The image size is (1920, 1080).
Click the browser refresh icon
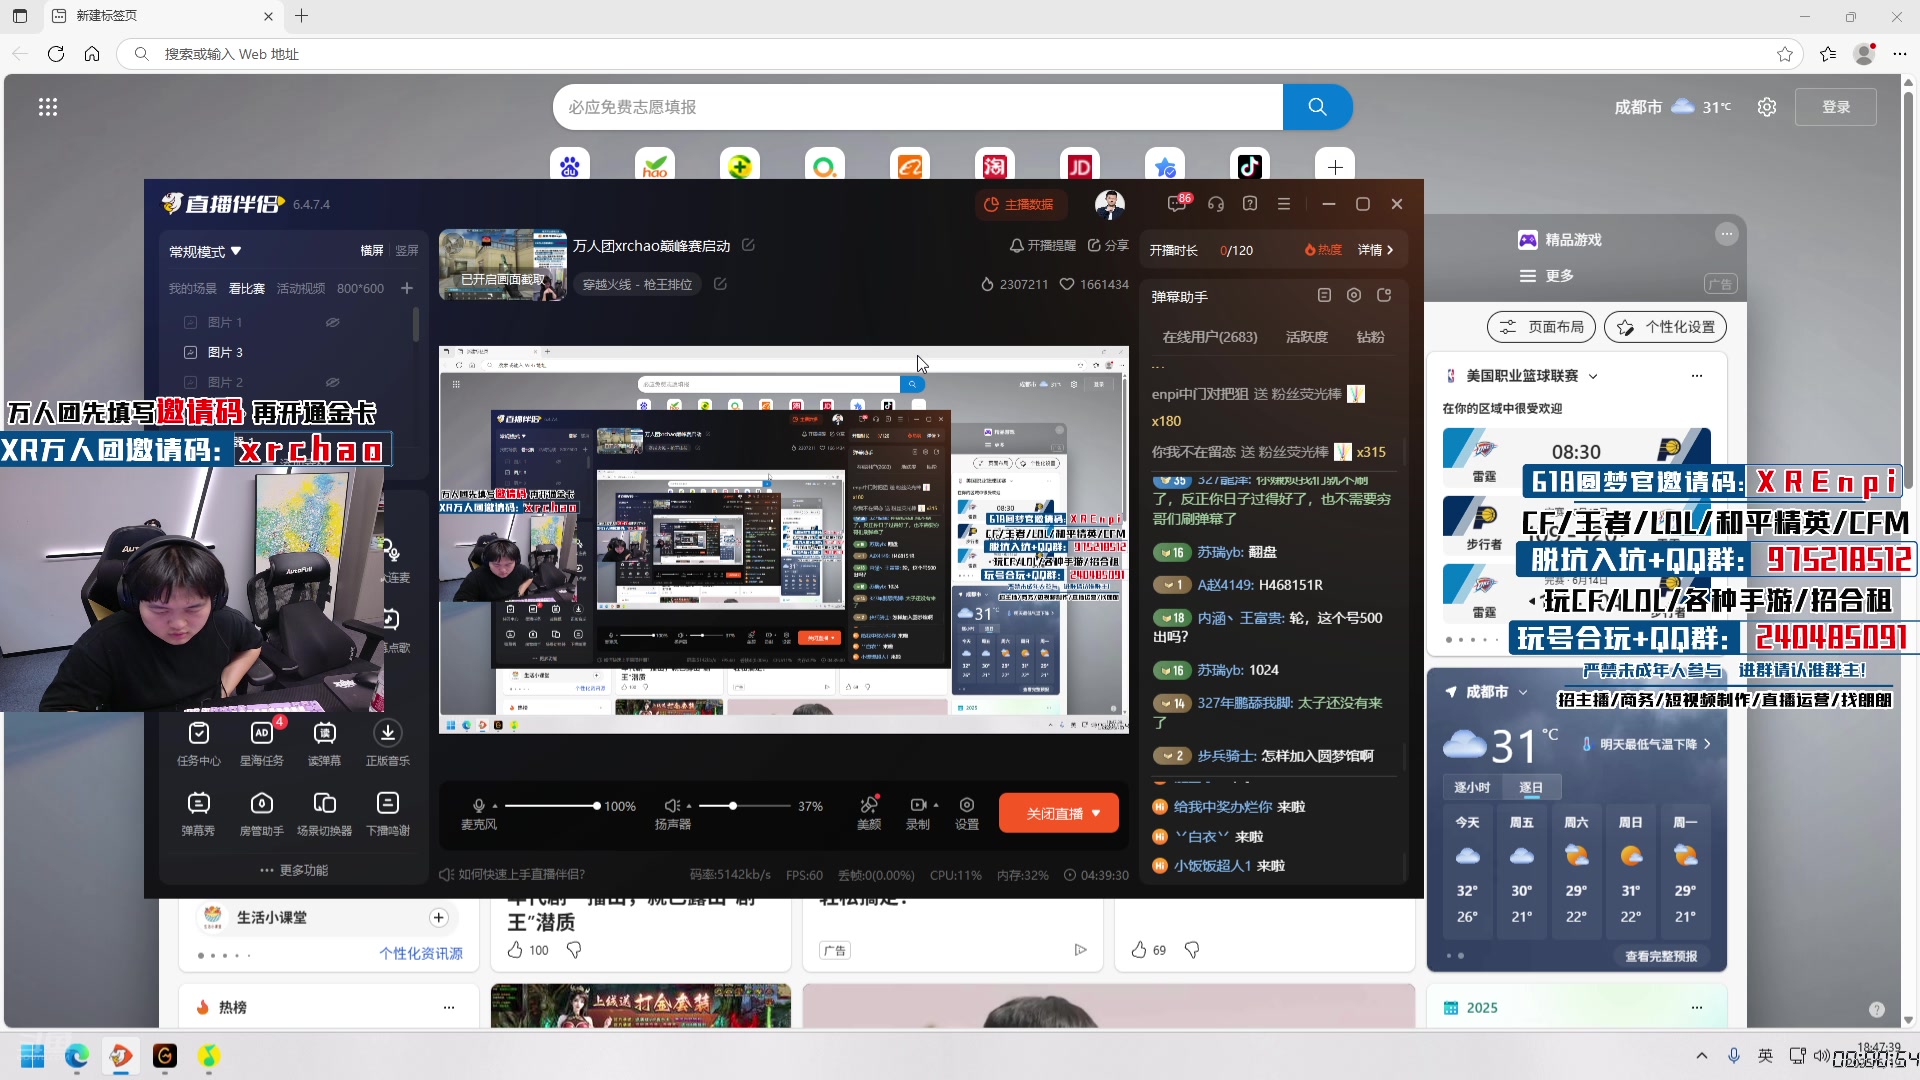click(x=56, y=54)
